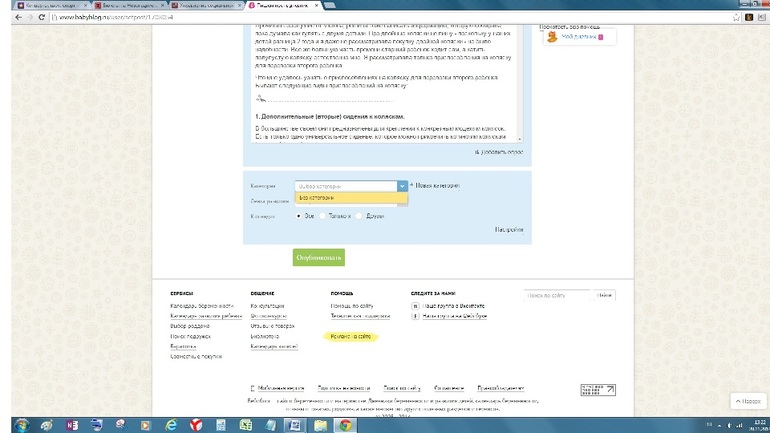Click the diary avatar icon in sidebar

pos(552,37)
